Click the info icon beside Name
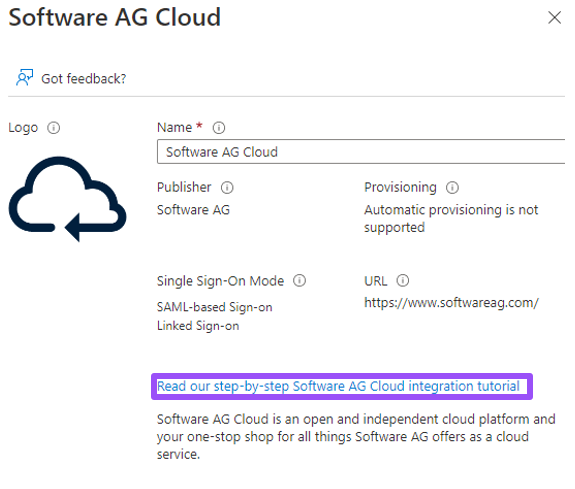This screenshot has height=489, width=575. (x=219, y=128)
